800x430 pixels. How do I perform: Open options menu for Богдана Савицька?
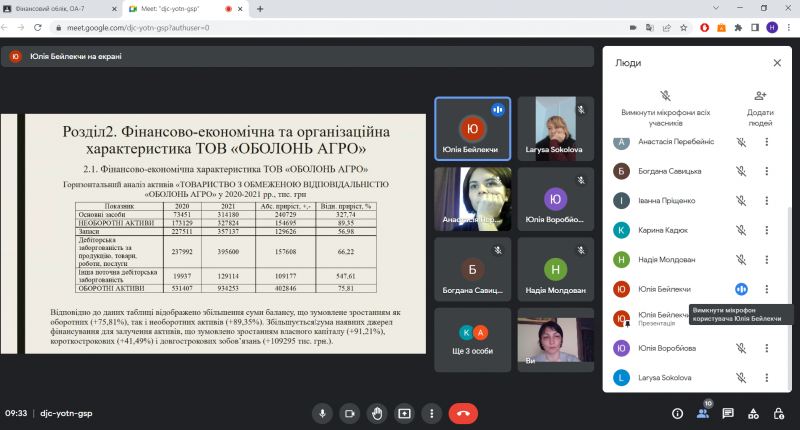click(766, 171)
